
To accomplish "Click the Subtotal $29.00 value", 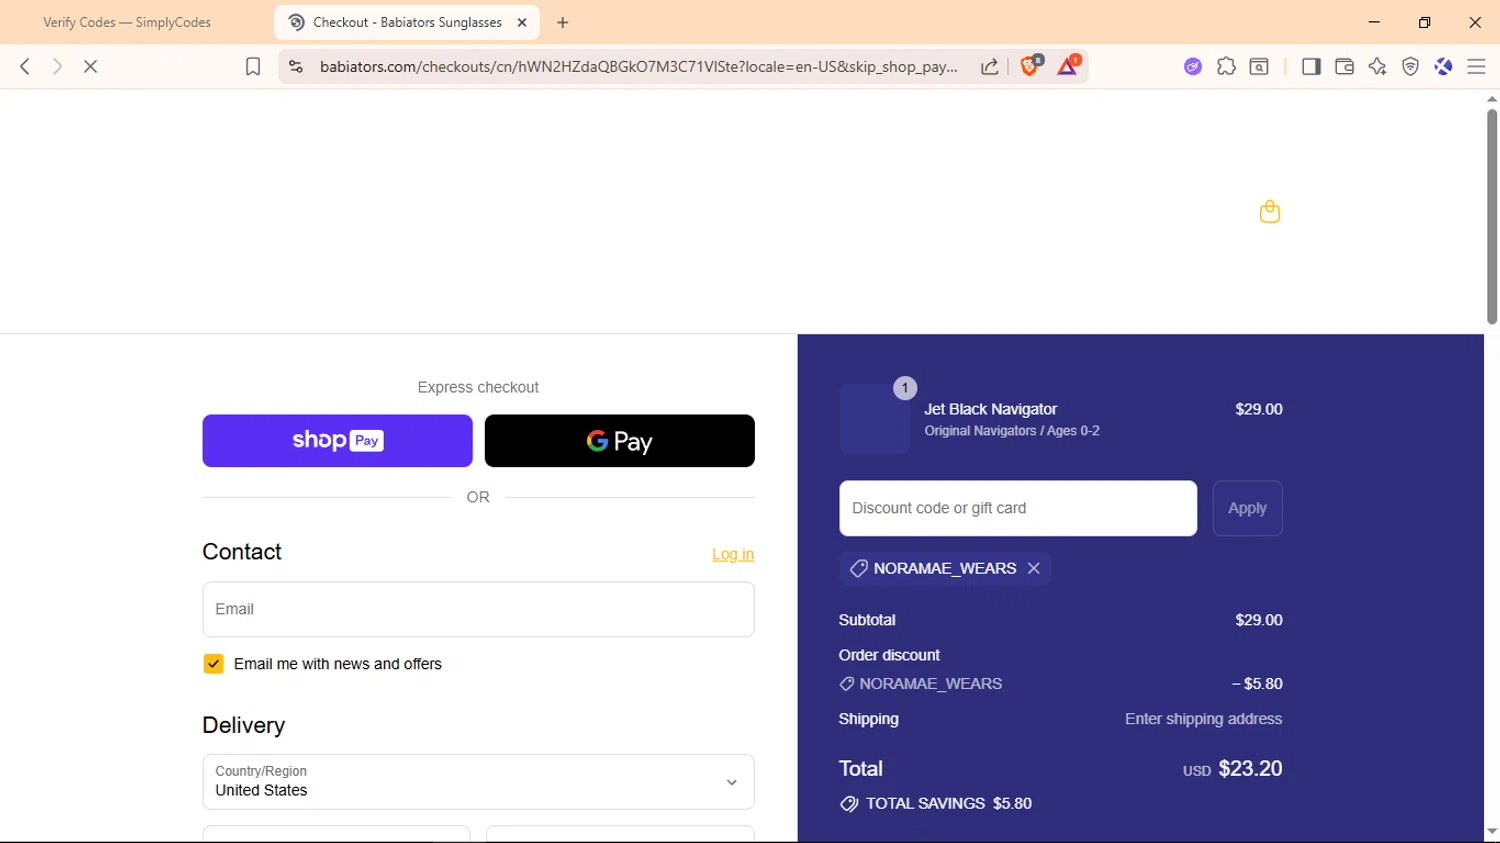I will coord(1258,620).
